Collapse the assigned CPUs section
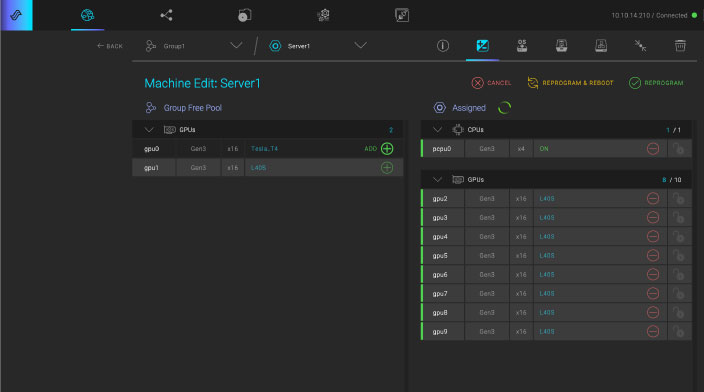Image resolution: width=704 pixels, height=392 pixels. [x=437, y=130]
